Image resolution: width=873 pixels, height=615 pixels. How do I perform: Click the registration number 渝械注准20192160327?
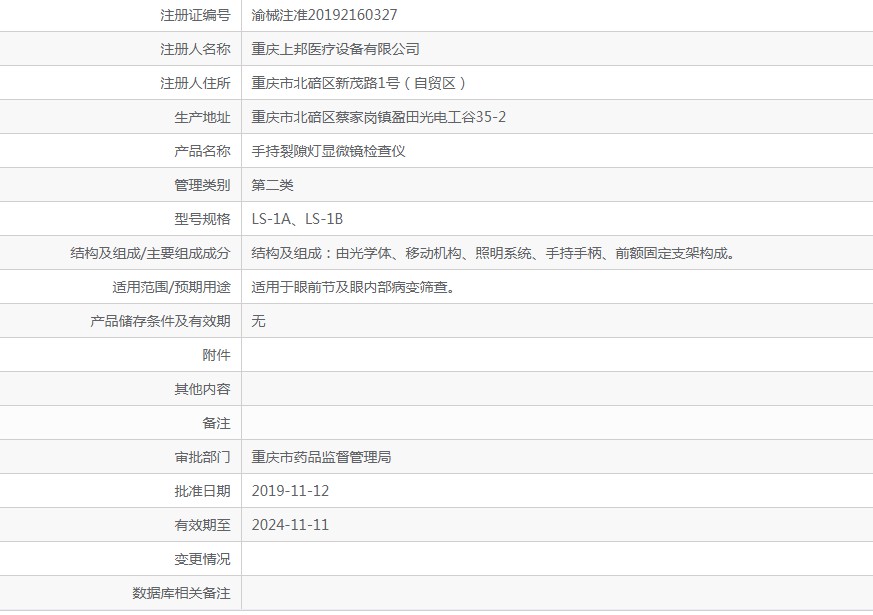[324, 15]
